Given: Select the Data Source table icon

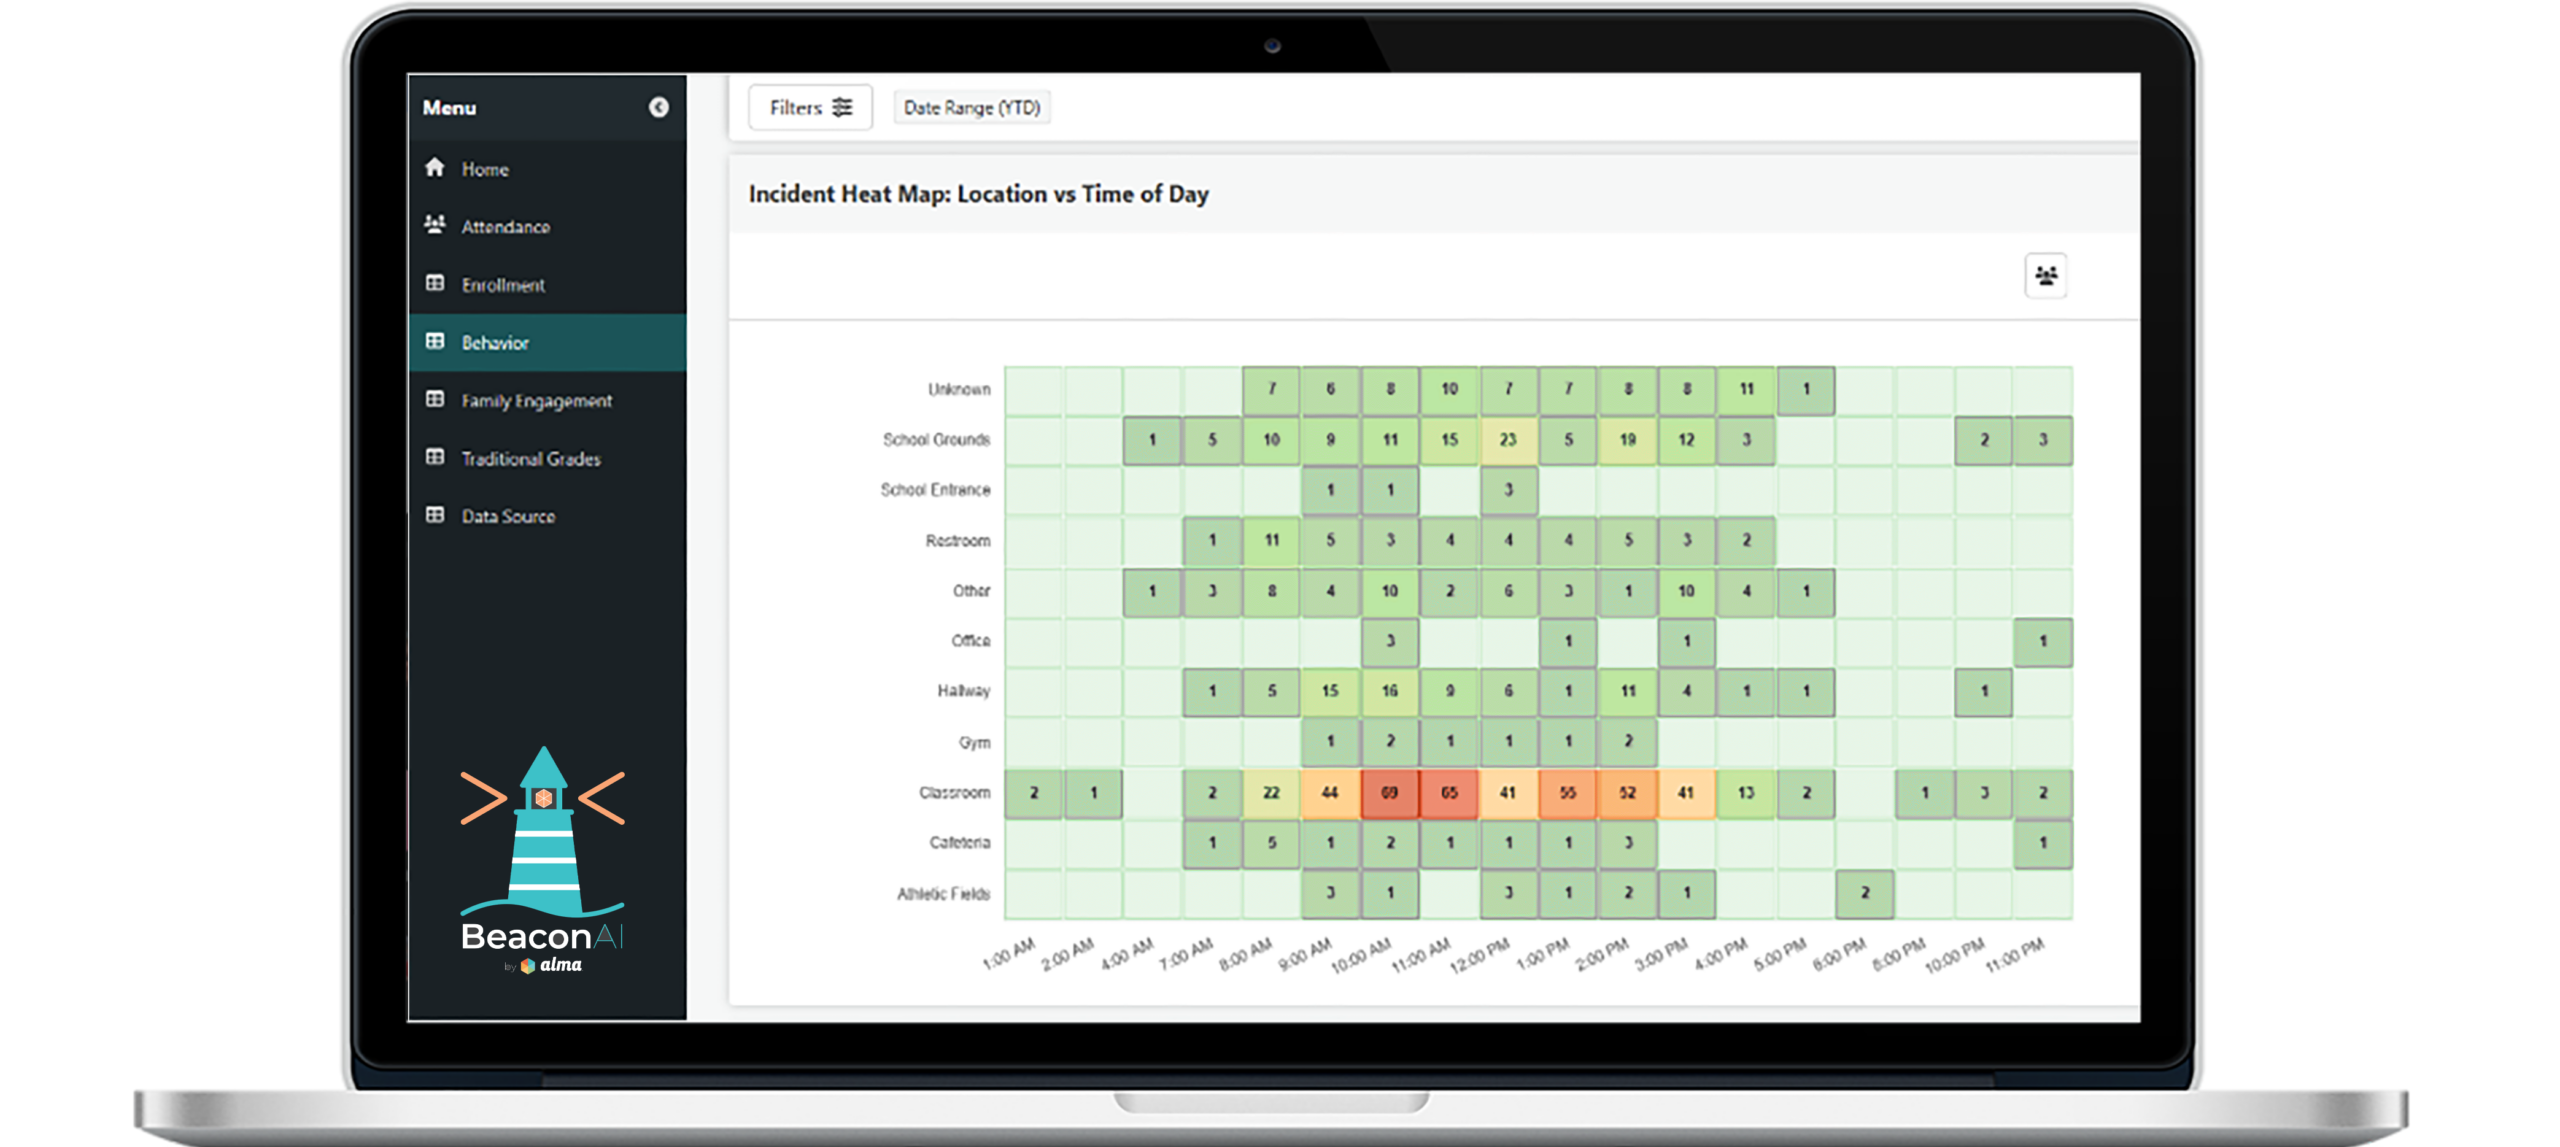Looking at the screenshot, I should pos(434,517).
